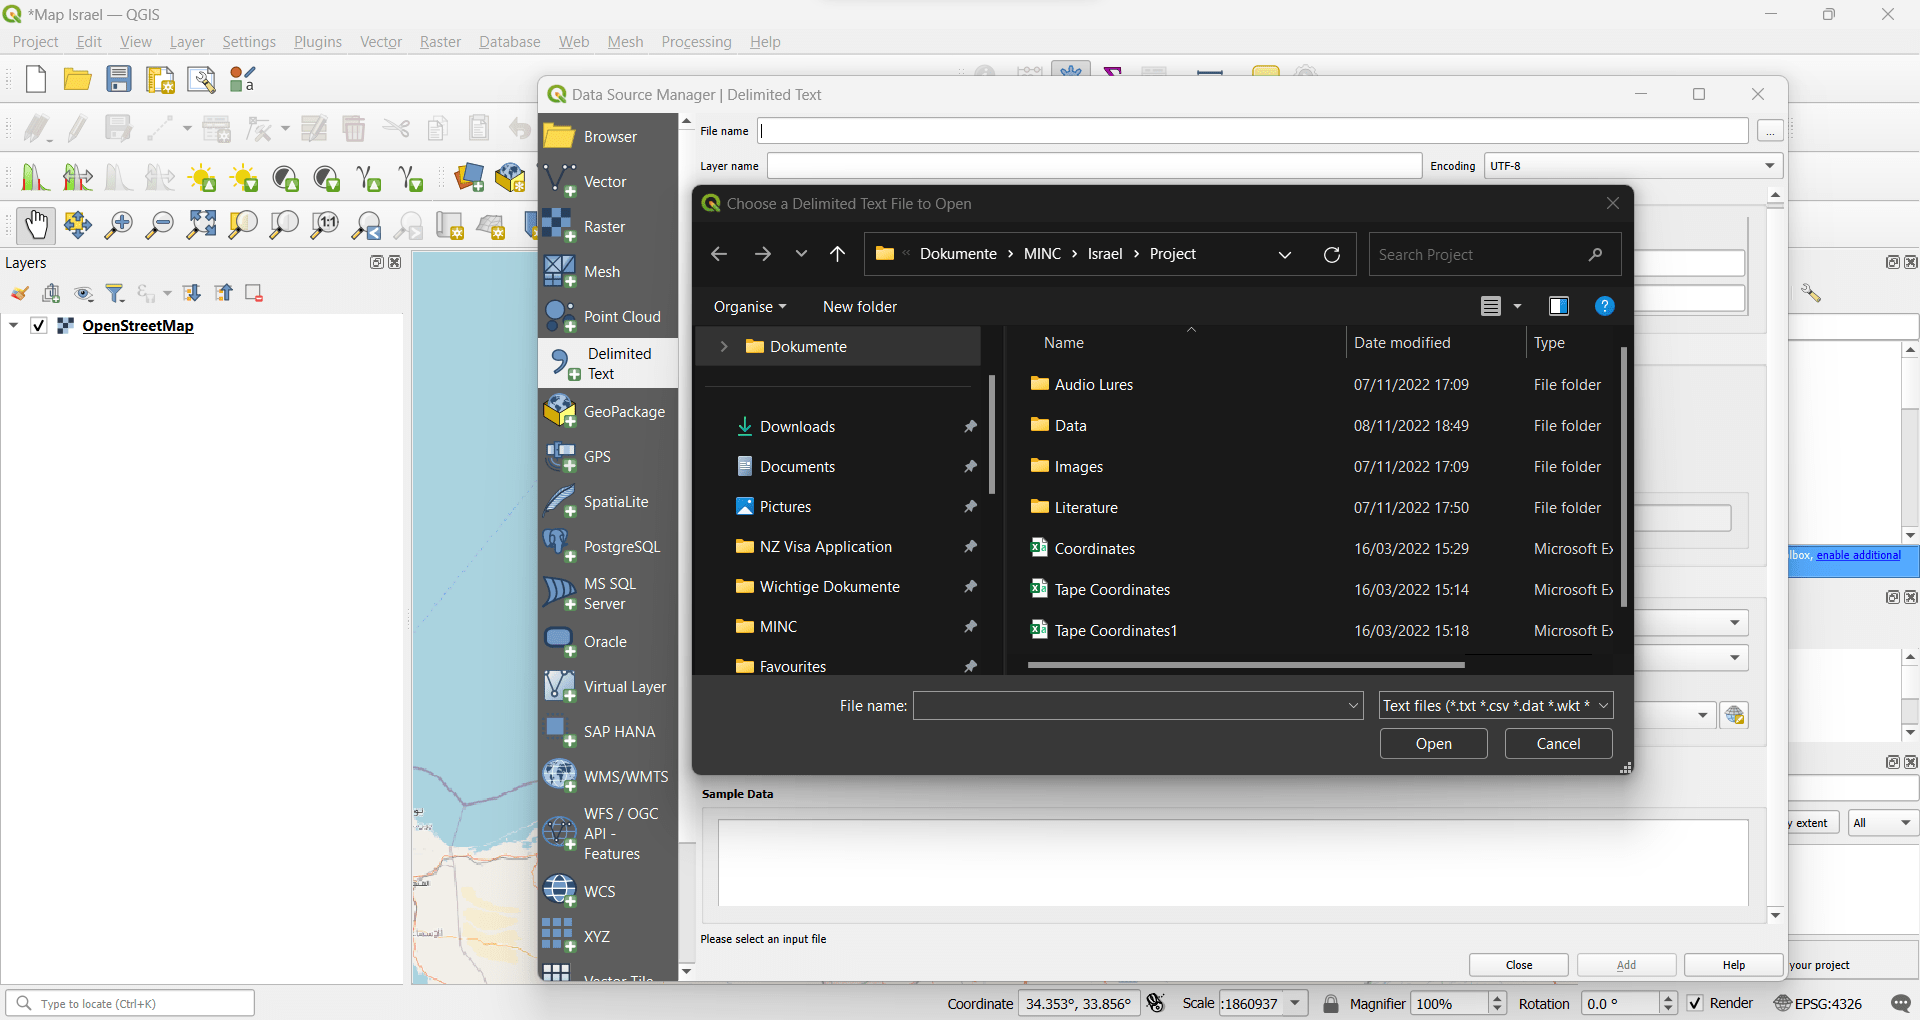
Task: Uncheck the OpenStreetMap layer visibility
Action: pyautogui.click(x=38, y=325)
